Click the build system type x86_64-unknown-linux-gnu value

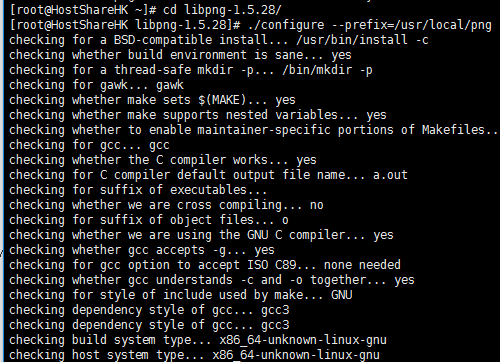point(303,340)
